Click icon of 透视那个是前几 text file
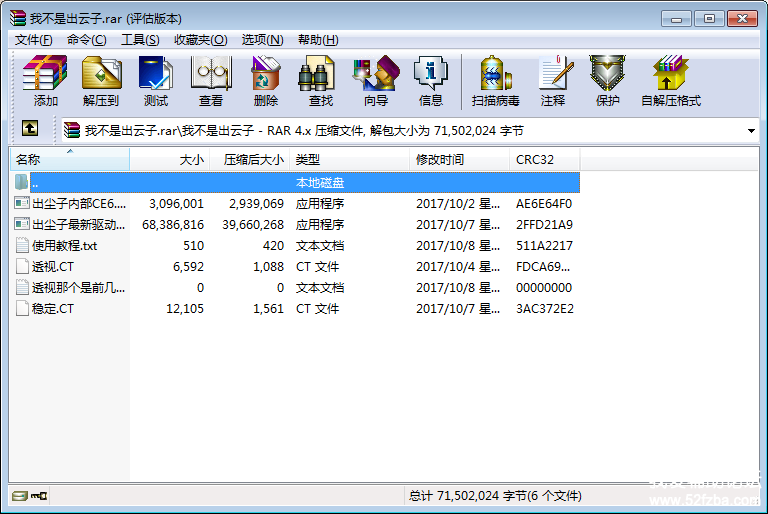The image size is (768, 514). tap(22, 287)
